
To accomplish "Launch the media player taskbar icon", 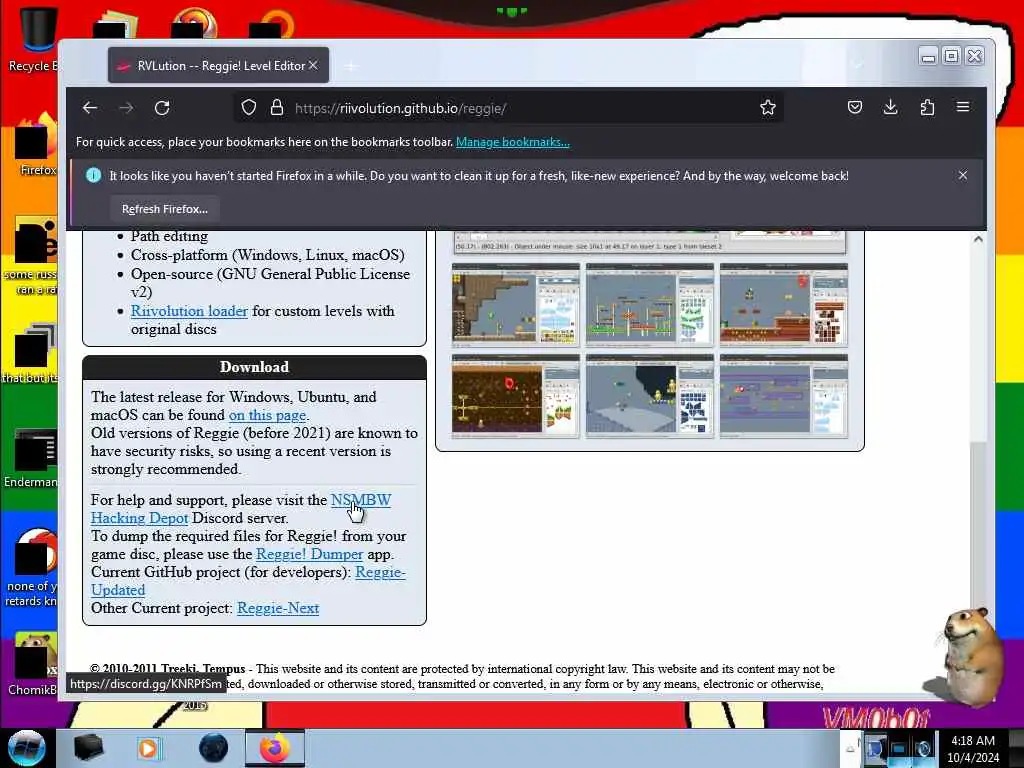I will tap(148, 748).
